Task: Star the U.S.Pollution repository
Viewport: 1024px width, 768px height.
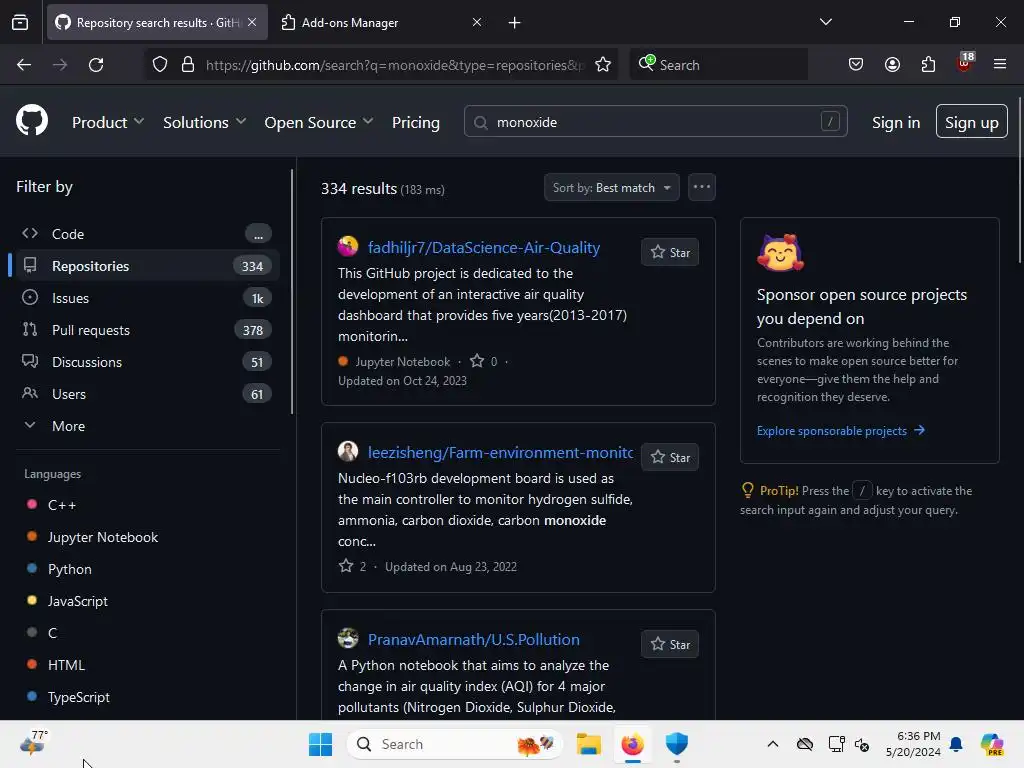Action: (x=670, y=644)
